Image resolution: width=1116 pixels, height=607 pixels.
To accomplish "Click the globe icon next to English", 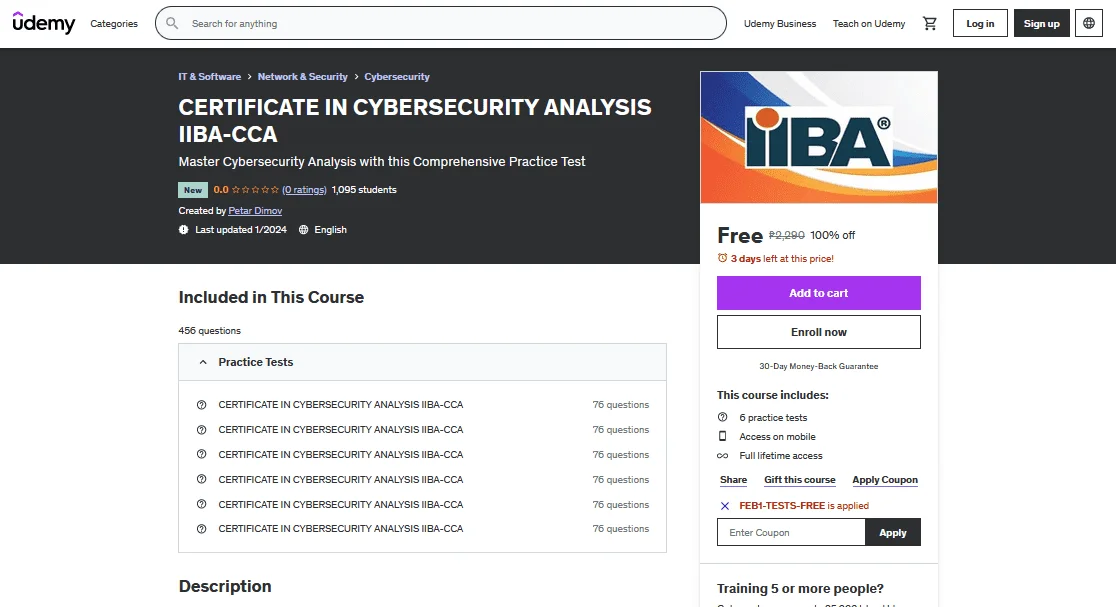I will [x=303, y=230].
